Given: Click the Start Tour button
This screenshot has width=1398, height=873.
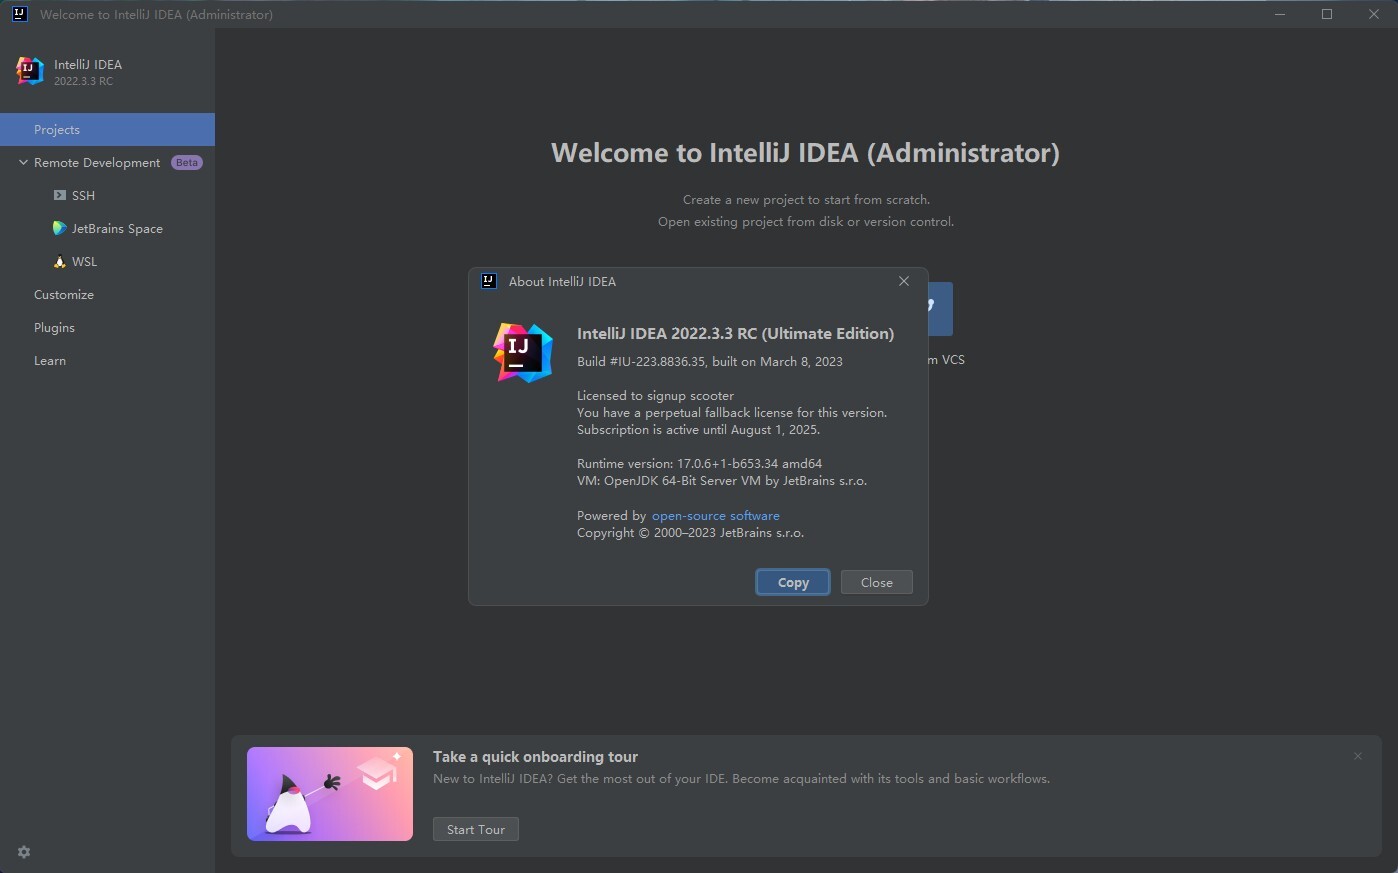Looking at the screenshot, I should click(x=476, y=830).
